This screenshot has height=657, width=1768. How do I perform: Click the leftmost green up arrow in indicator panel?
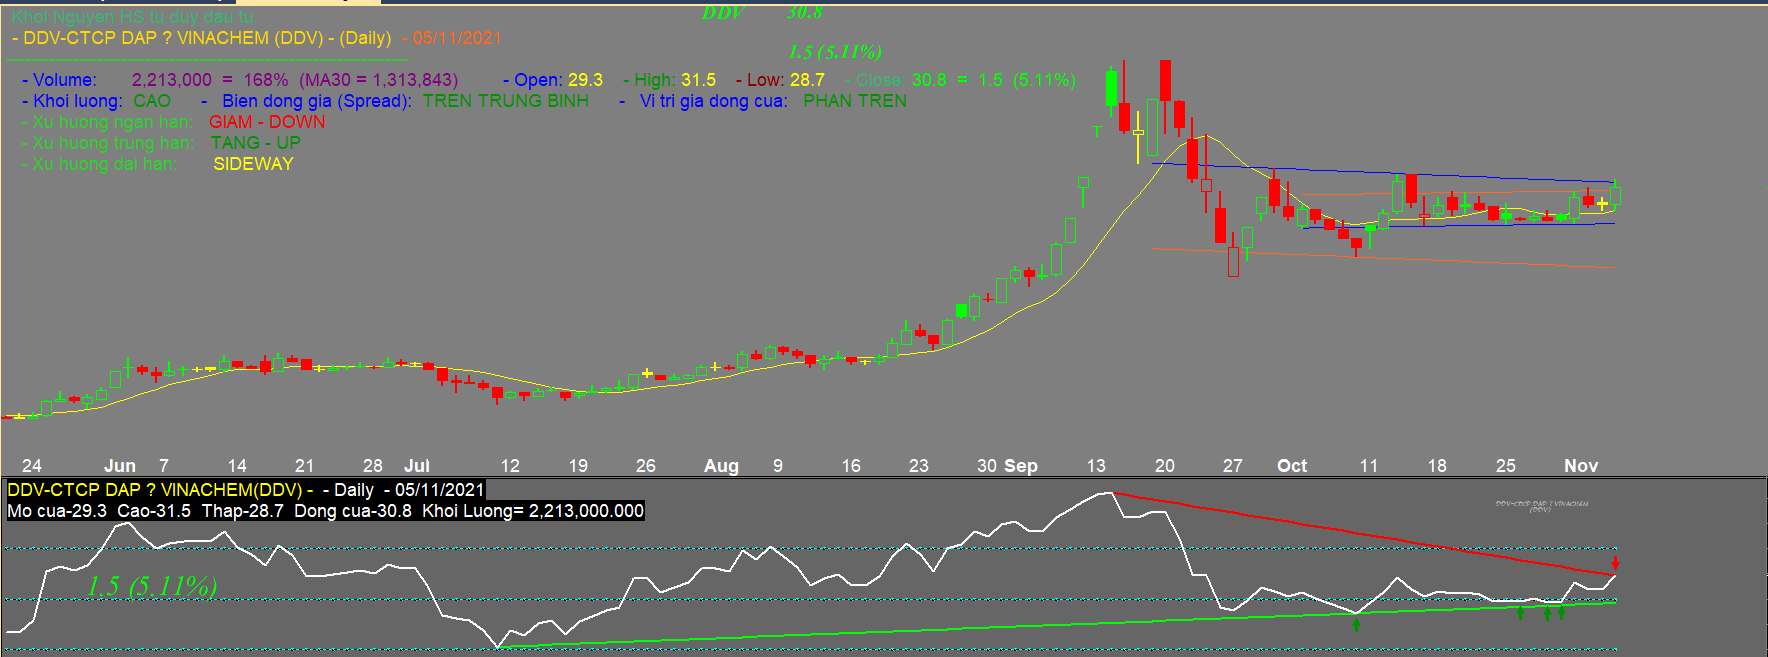tap(1356, 624)
